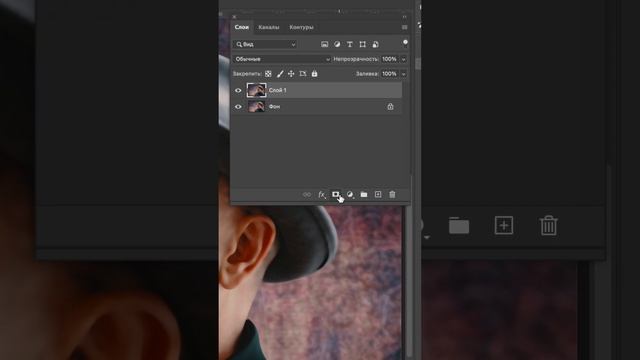Filter by smart objects icon
Screen dimensions: 640x360
376,44
